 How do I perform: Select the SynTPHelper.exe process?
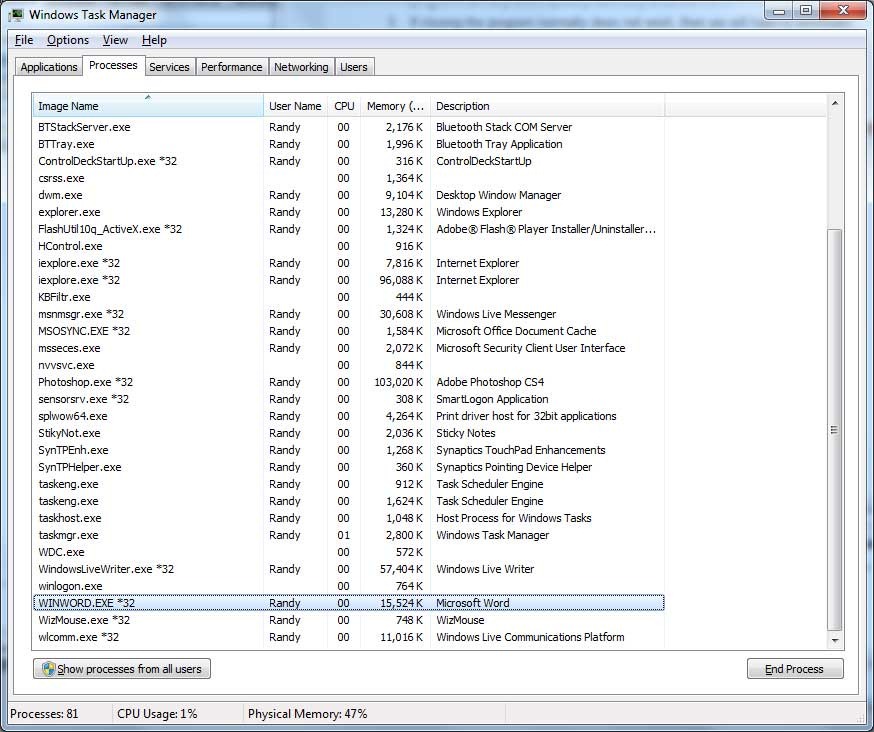coord(348,467)
